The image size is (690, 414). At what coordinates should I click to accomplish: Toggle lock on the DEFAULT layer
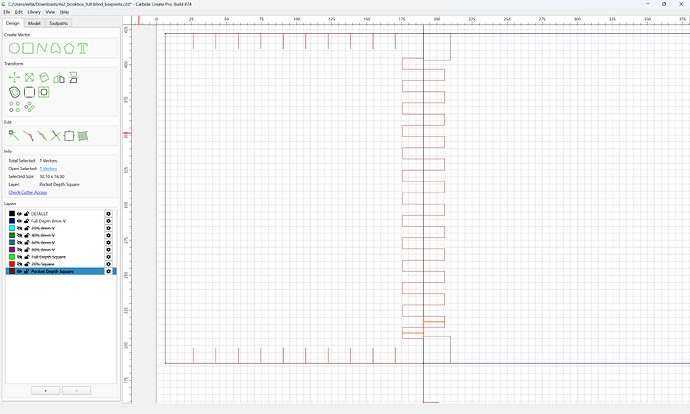(x=26, y=214)
